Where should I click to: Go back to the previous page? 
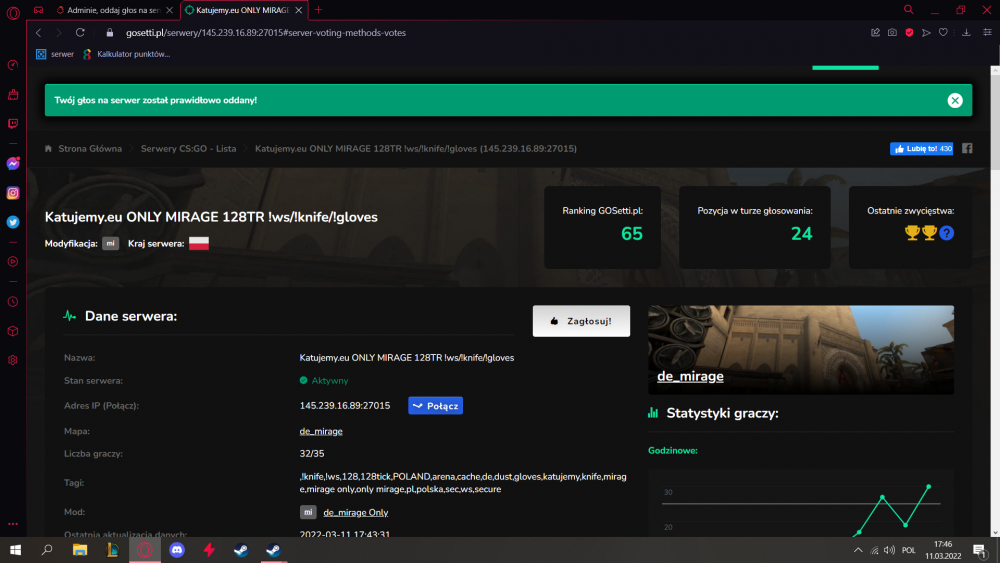point(39,33)
